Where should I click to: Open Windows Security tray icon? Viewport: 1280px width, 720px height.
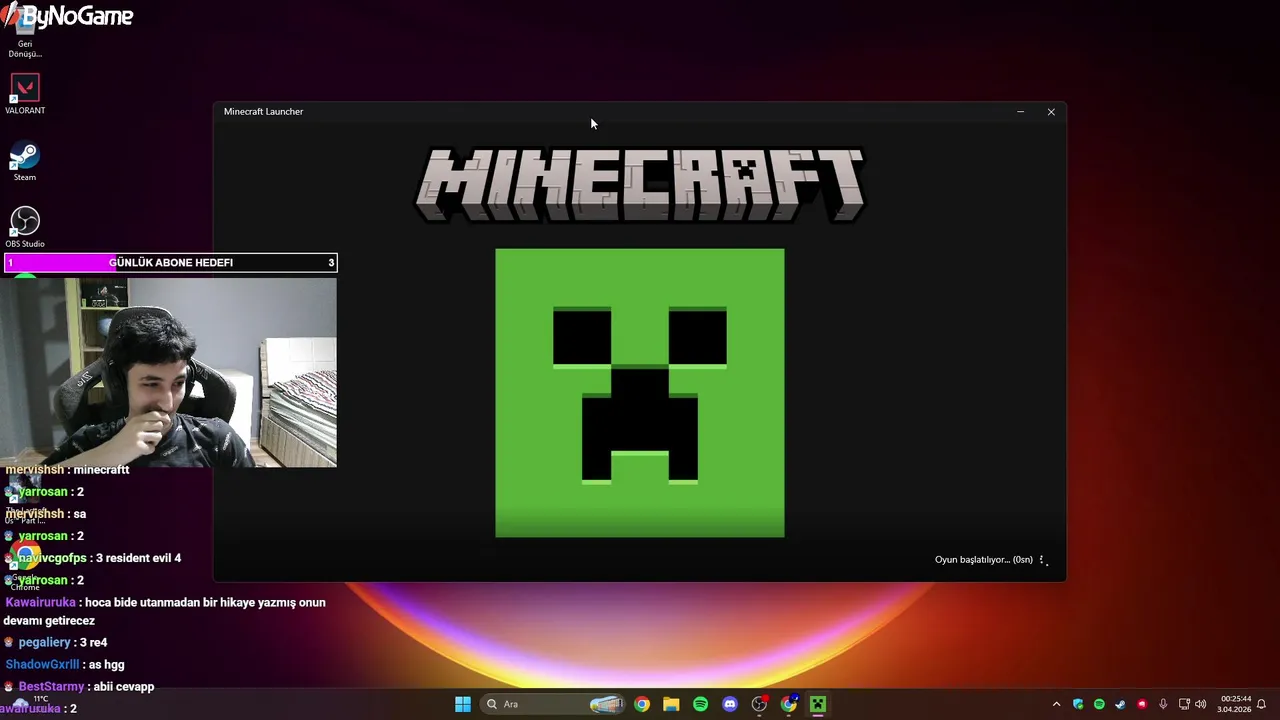point(1078,704)
